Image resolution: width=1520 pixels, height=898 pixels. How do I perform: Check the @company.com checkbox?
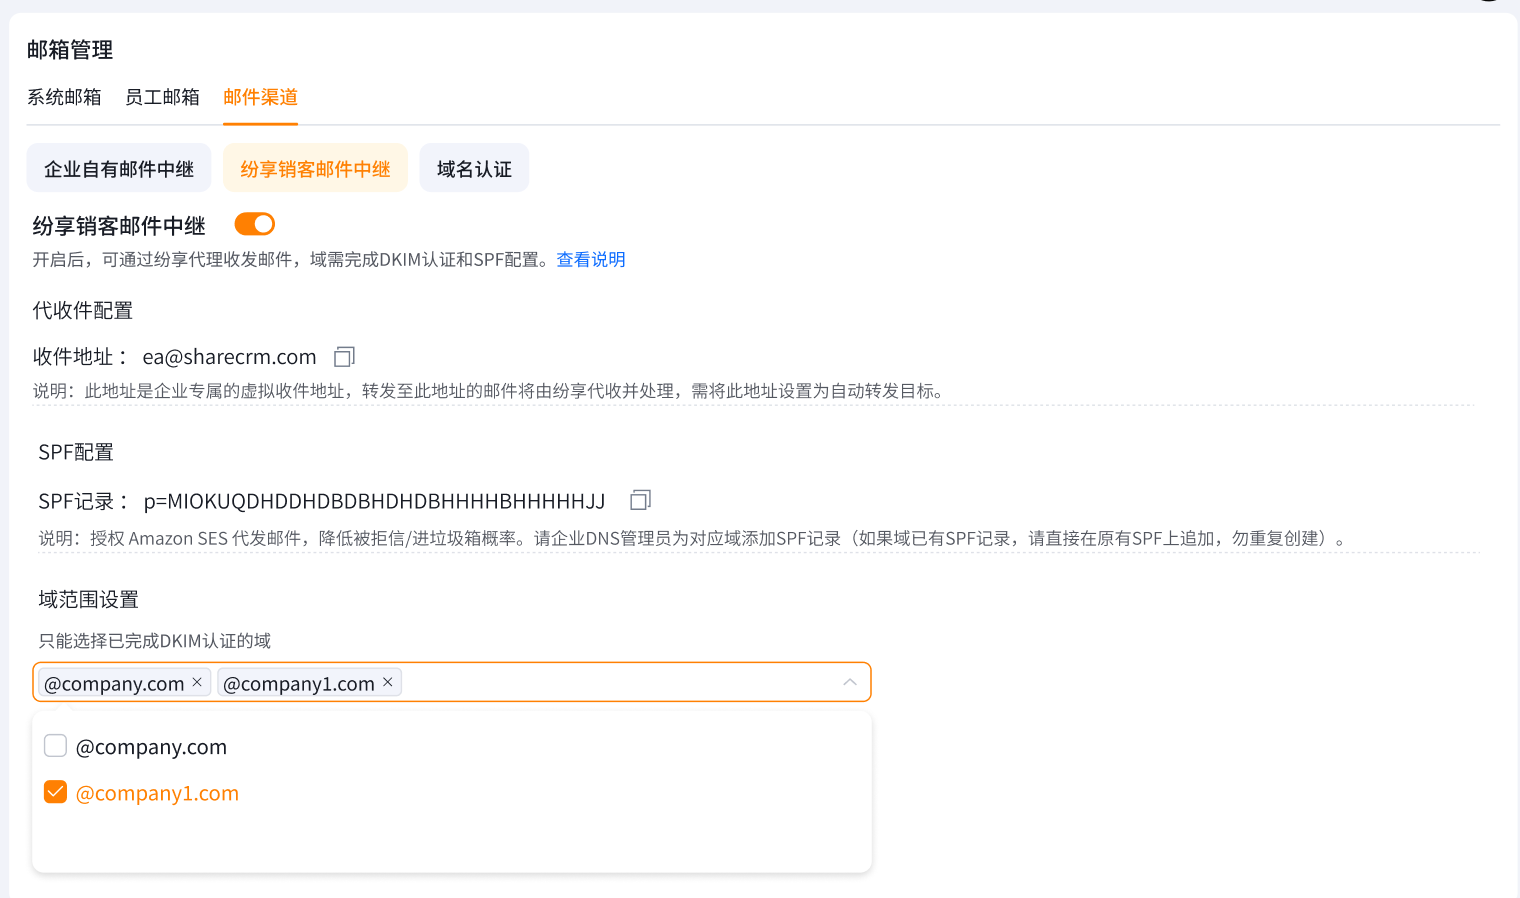pos(56,746)
